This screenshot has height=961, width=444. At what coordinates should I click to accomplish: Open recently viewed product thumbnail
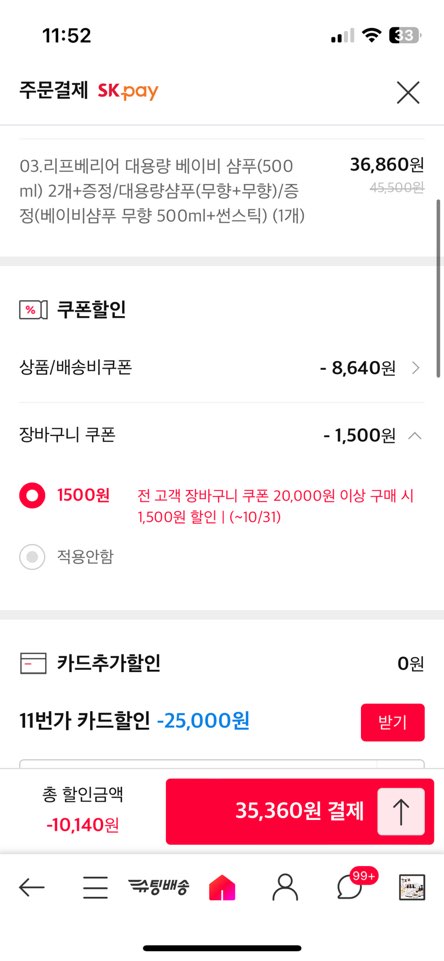pyautogui.click(x=411, y=887)
